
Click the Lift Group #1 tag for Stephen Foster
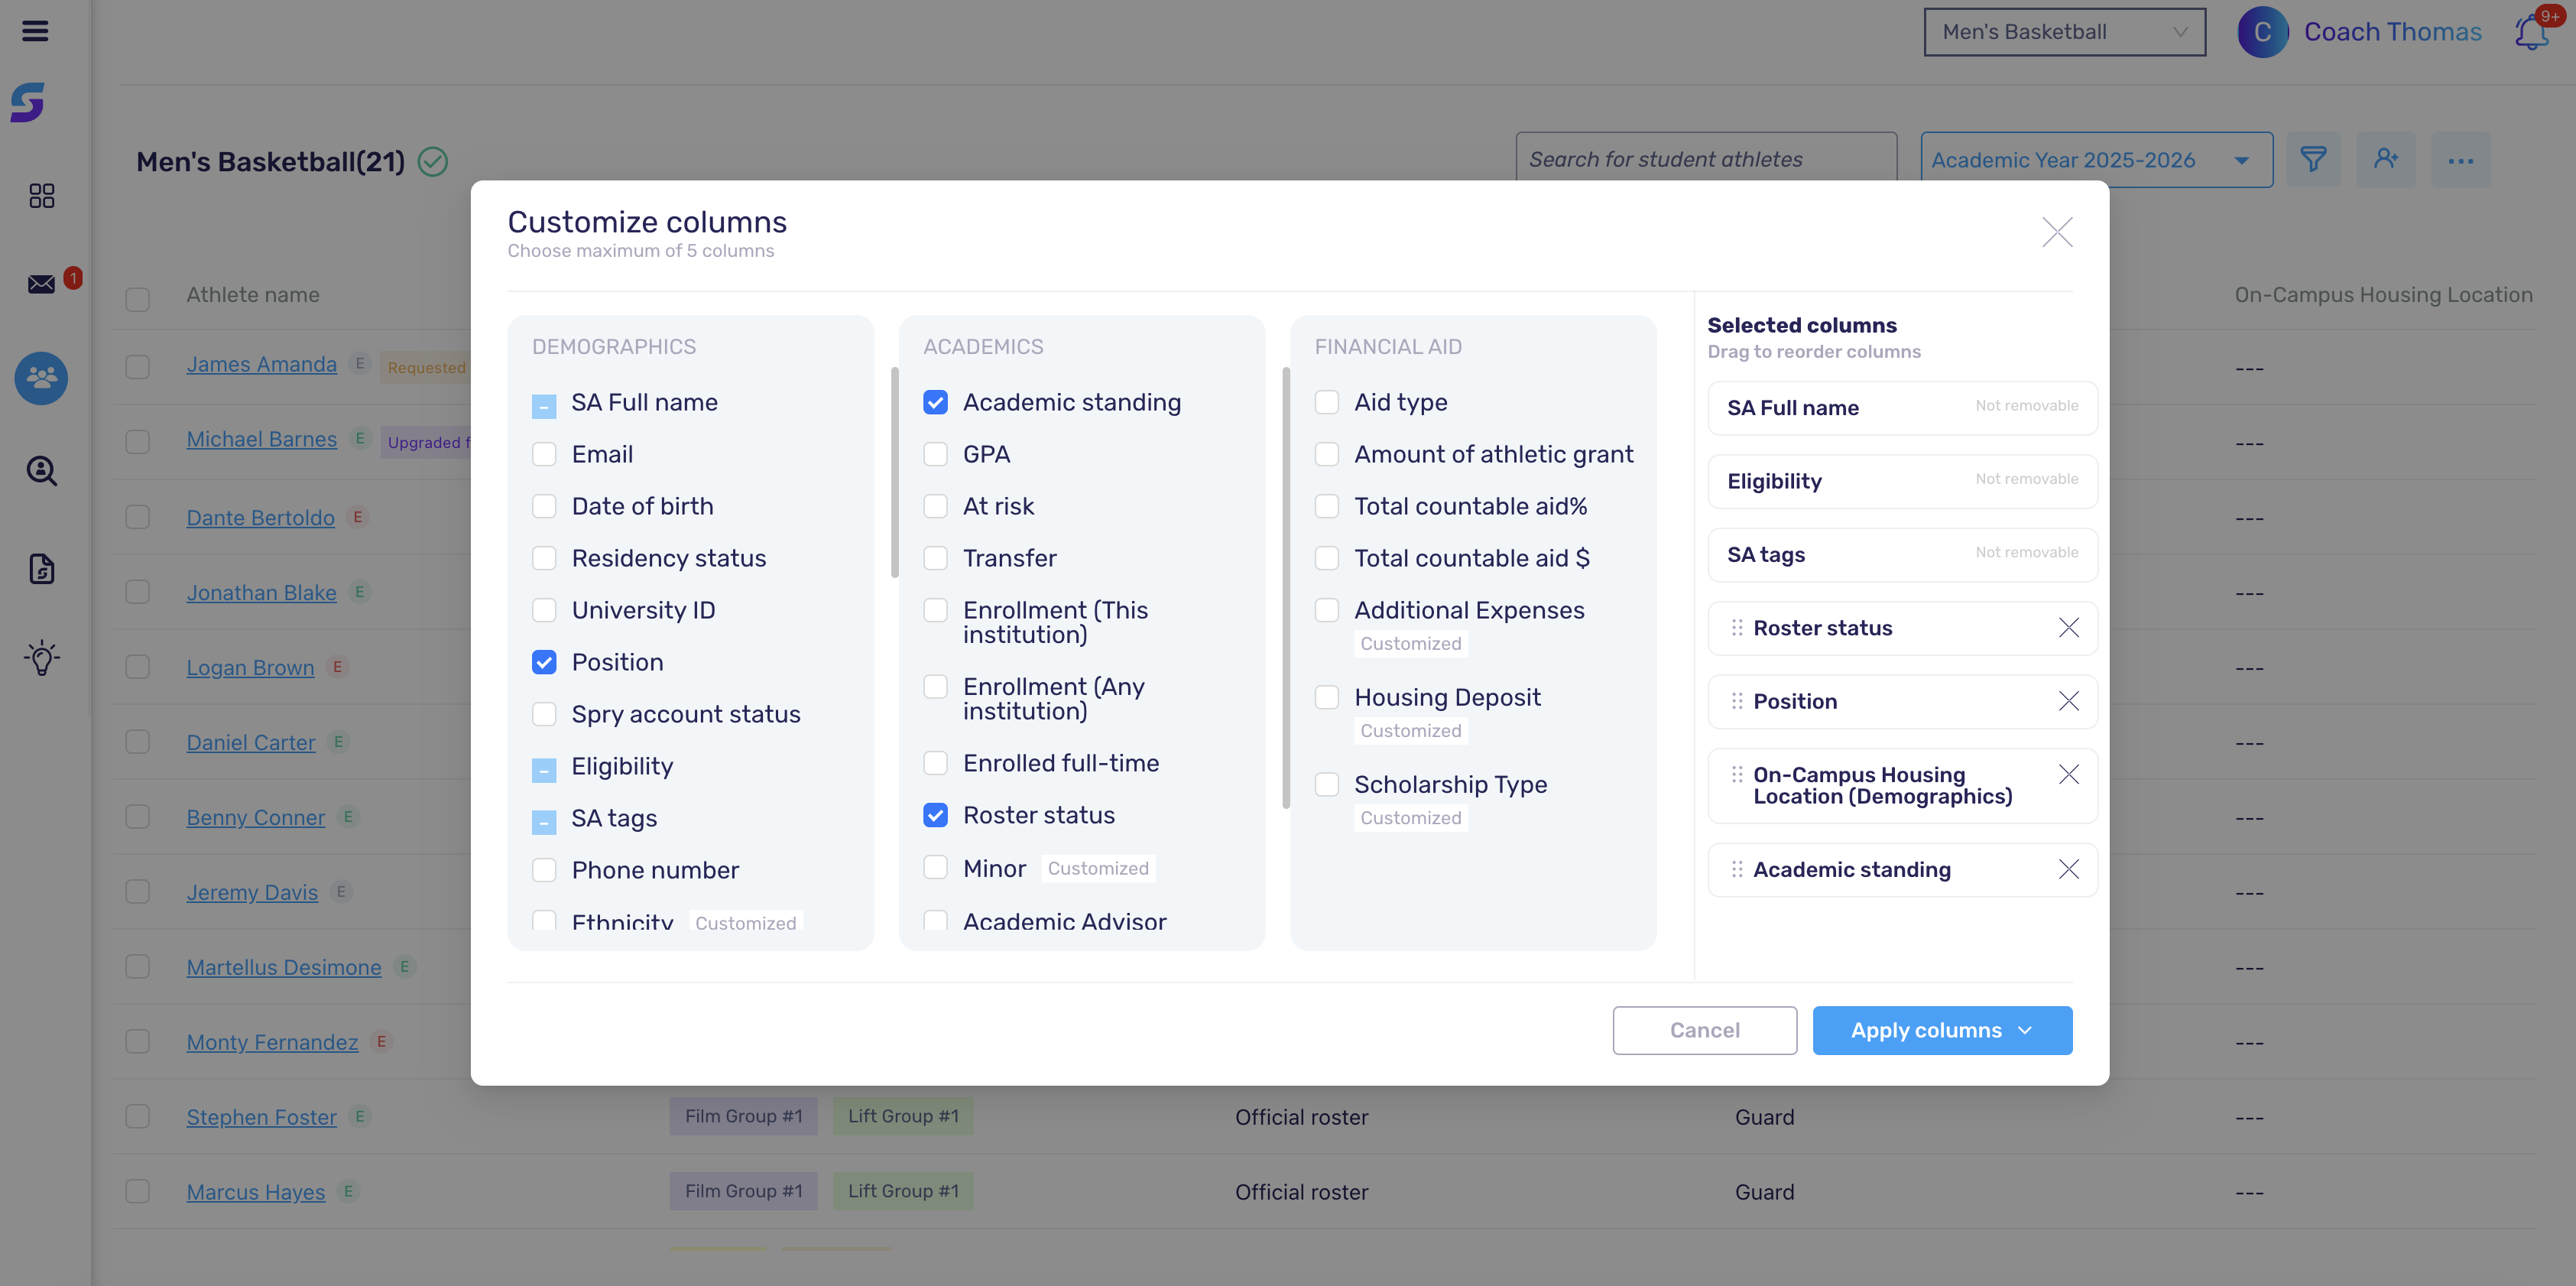[903, 1116]
